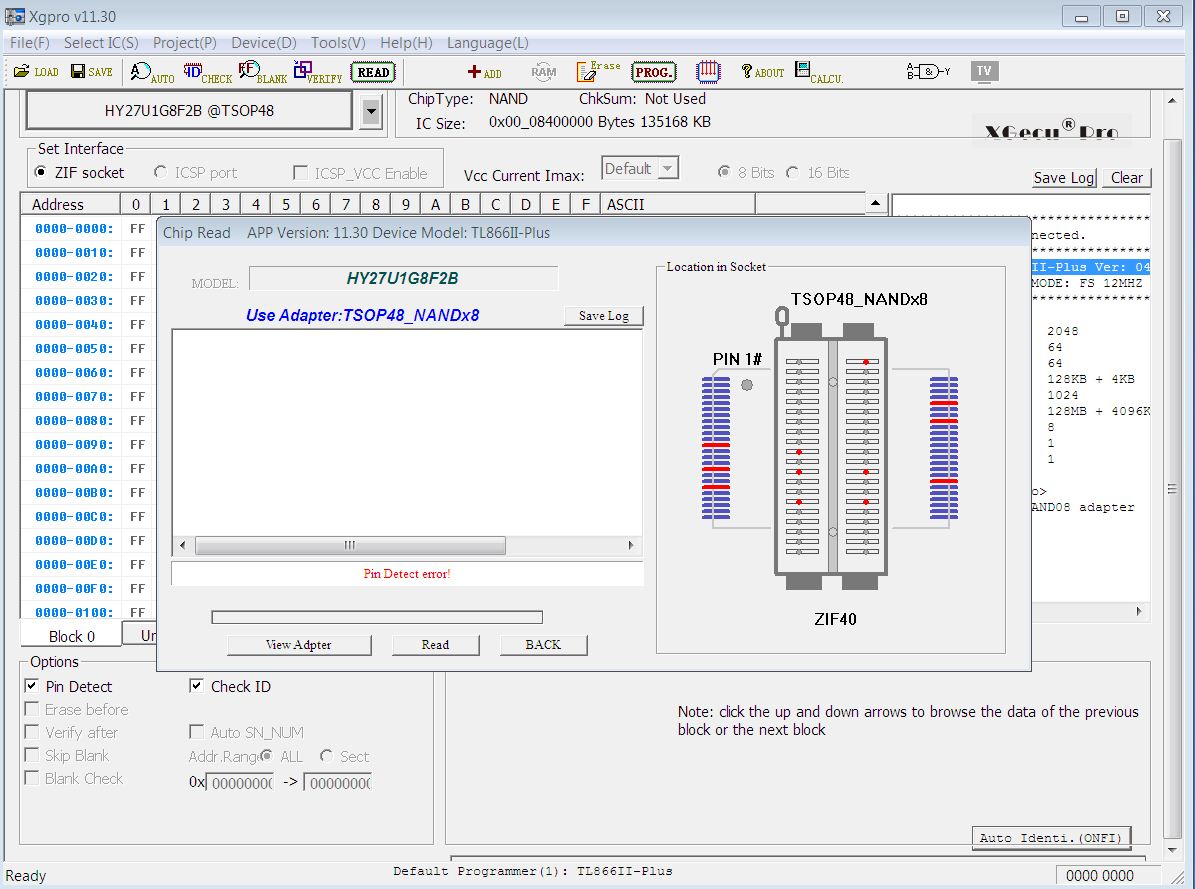This screenshot has width=1195, height=889.
Task: Switch to the Block 0 tab
Action: (71, 636)
